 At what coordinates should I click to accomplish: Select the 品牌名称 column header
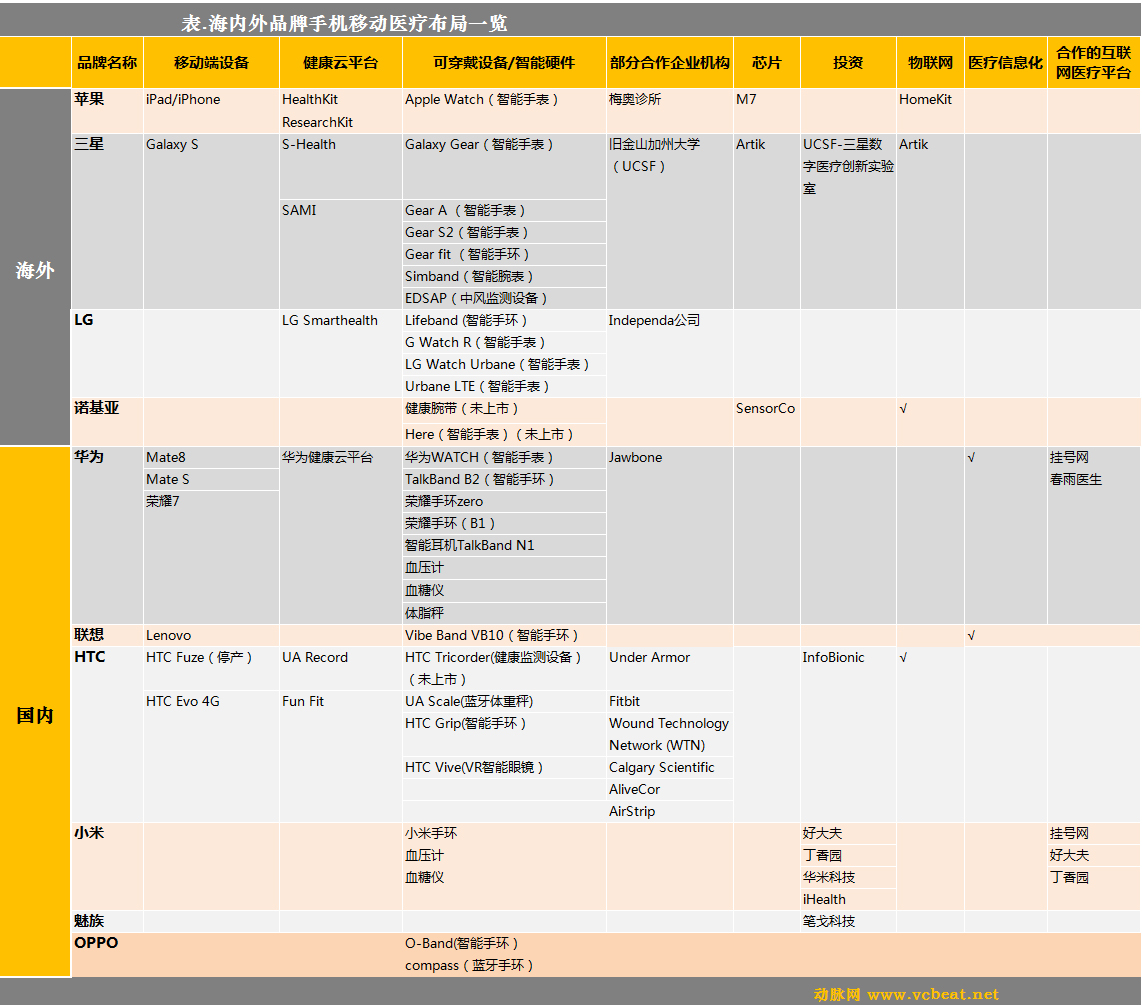(x=107, y=63)
